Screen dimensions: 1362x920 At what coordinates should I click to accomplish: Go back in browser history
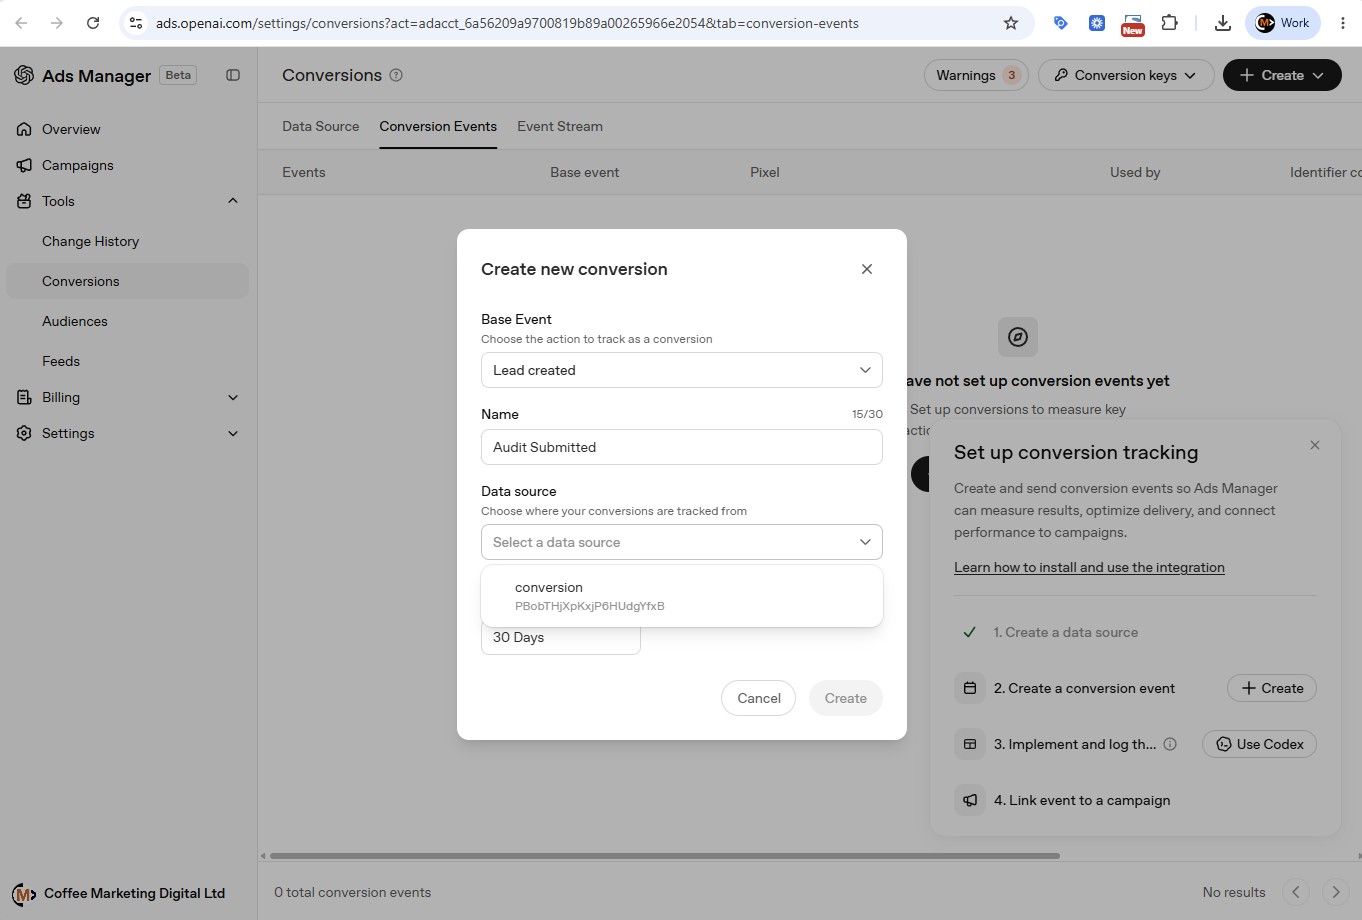pyautogui.click(x=22, y=23)
